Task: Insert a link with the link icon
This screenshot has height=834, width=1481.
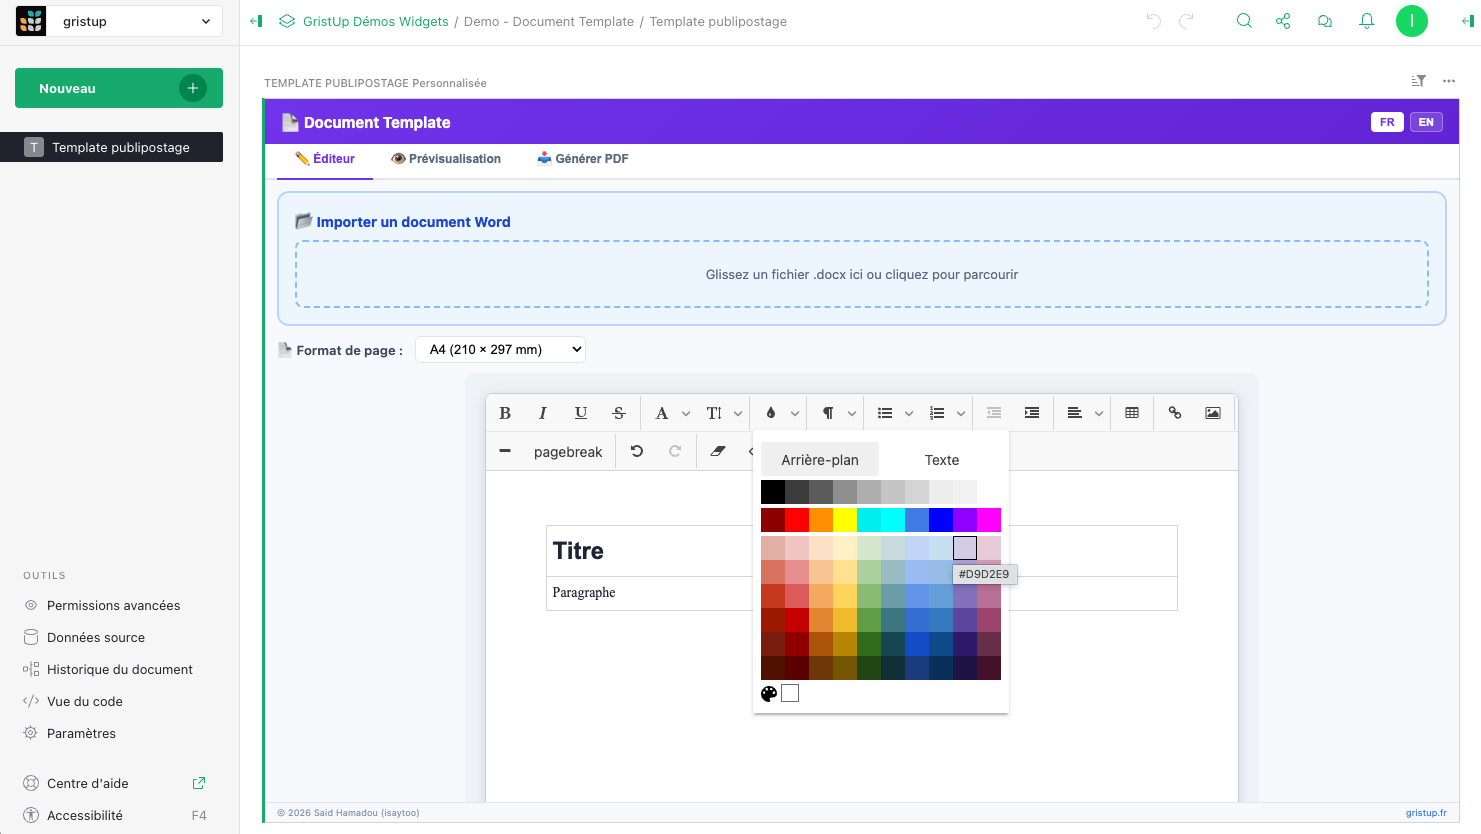Action: point(1175,413)
